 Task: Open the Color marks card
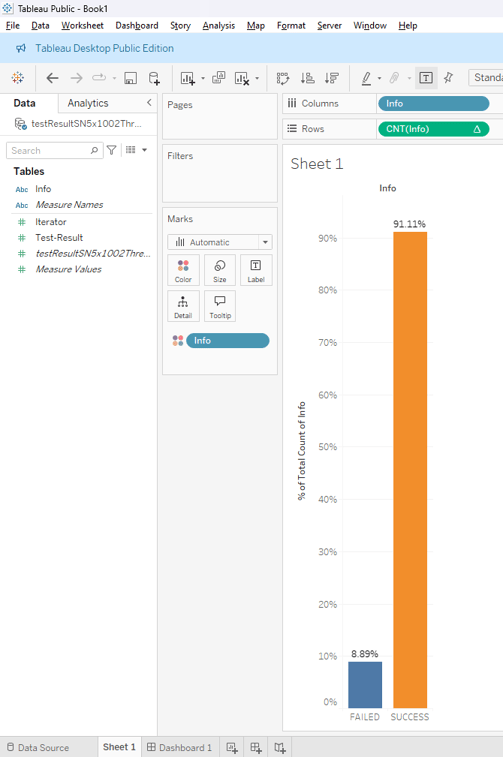183,270
